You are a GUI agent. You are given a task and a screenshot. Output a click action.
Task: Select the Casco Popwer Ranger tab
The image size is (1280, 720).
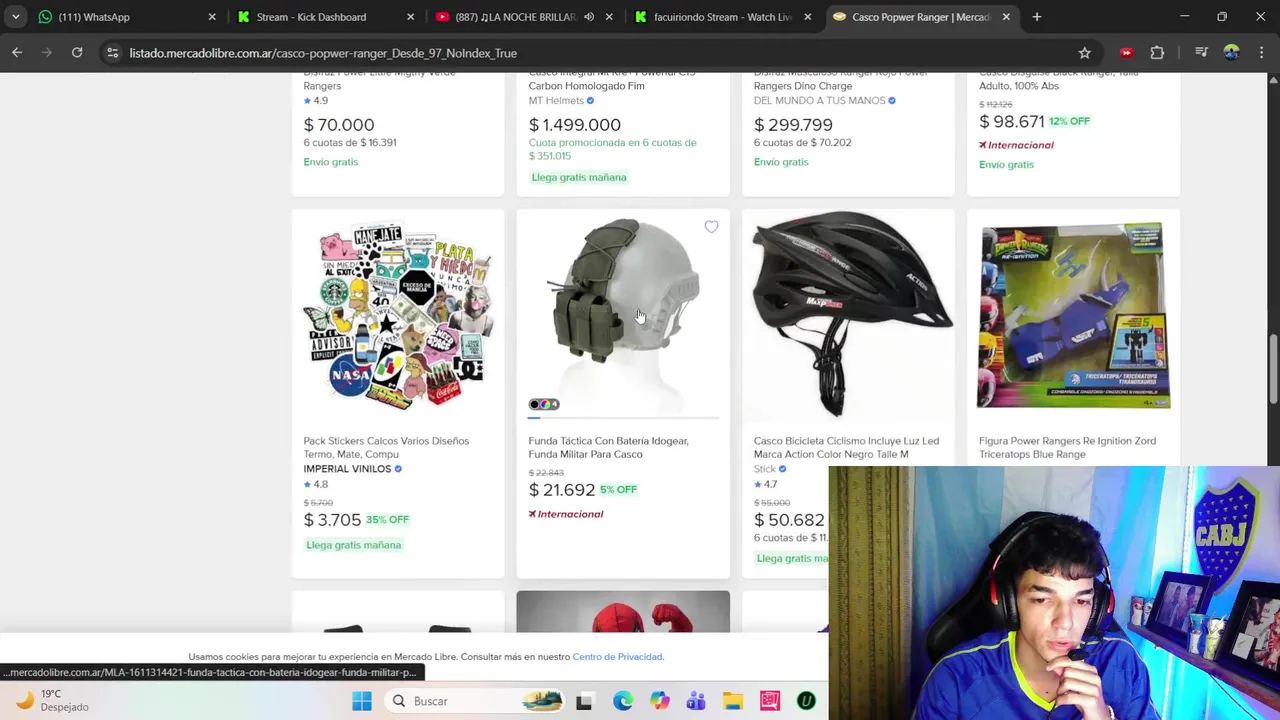click(x=921, y=17)
